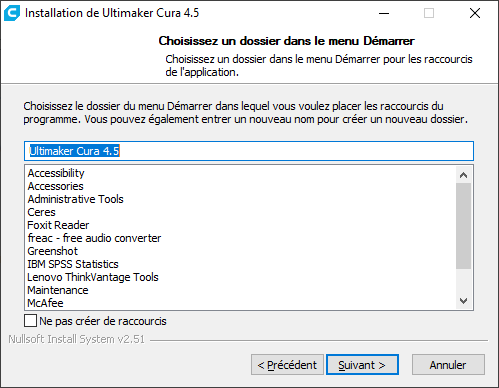Click the folder list scroll down arrow

(x=463, y=301)
